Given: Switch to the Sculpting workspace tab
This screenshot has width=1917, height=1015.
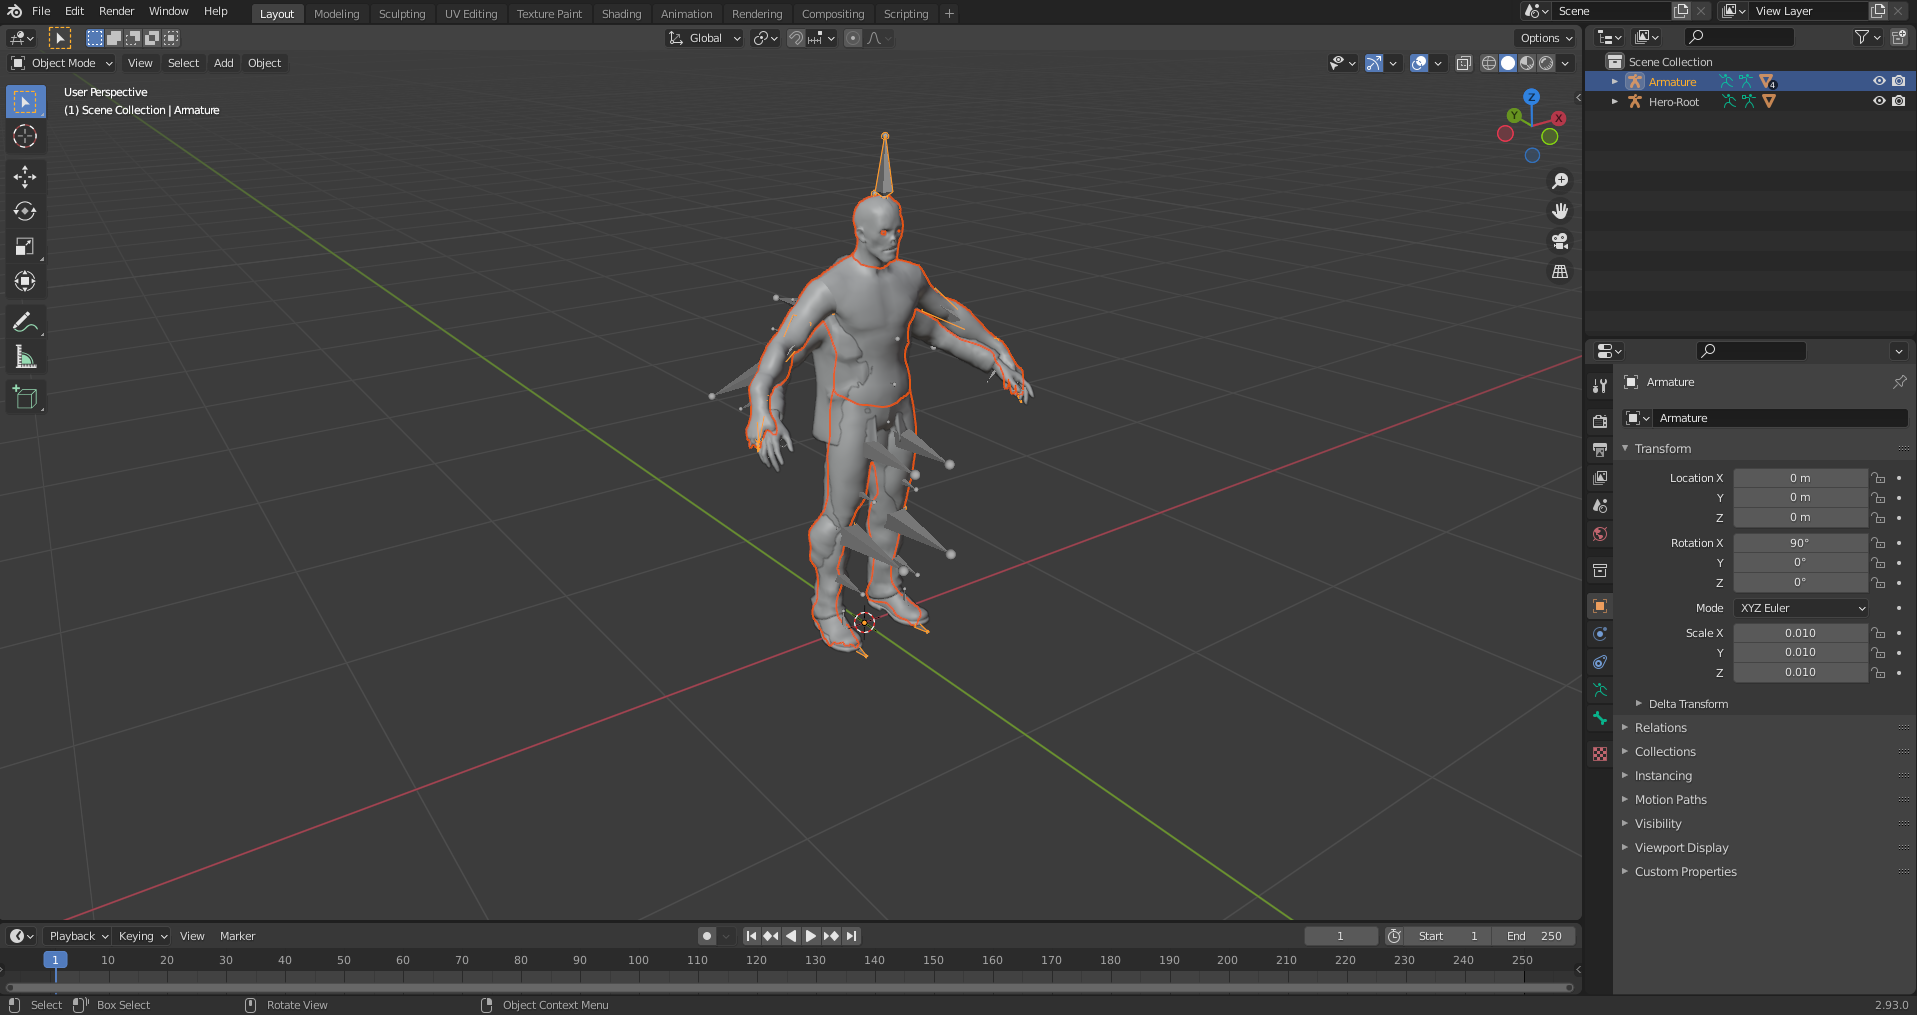Looking at the screenshot, I should click(402, 14).
